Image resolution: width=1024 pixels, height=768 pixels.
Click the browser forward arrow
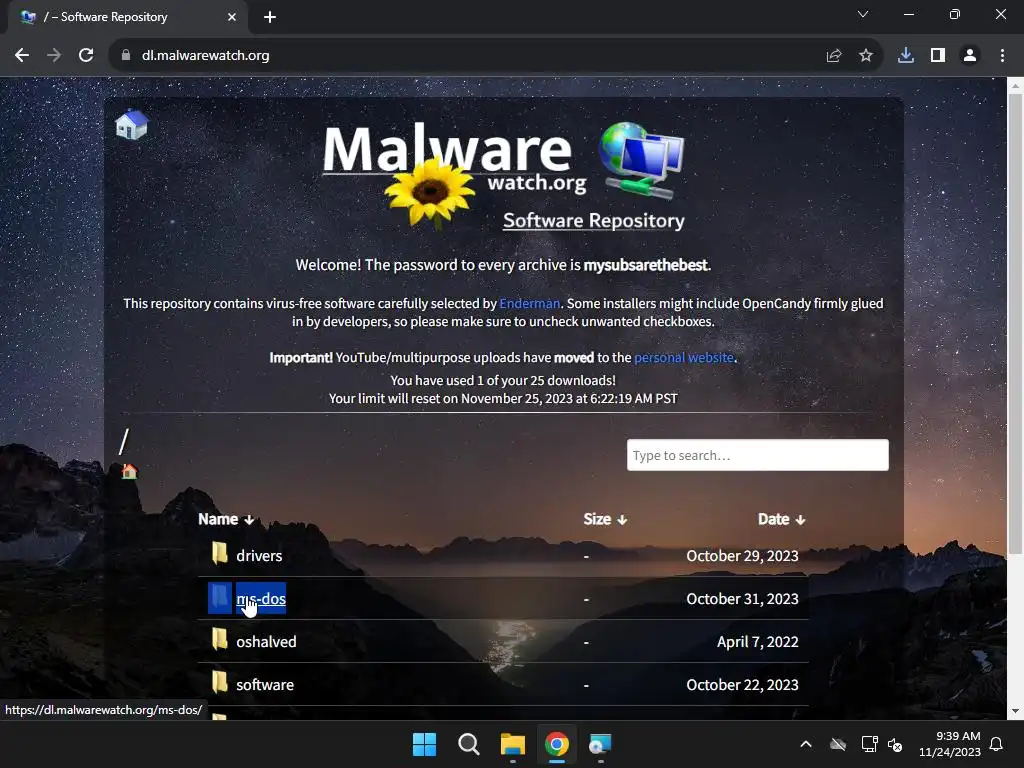coord(54,56)
